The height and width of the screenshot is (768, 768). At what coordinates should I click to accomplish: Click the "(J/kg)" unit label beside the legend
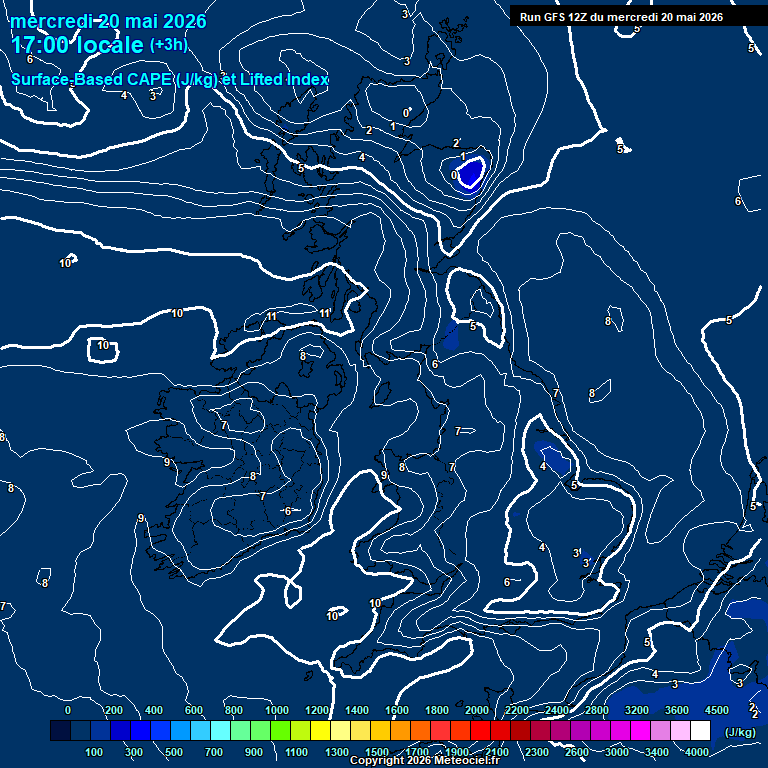pyautogui.click(x=740, y=733)
